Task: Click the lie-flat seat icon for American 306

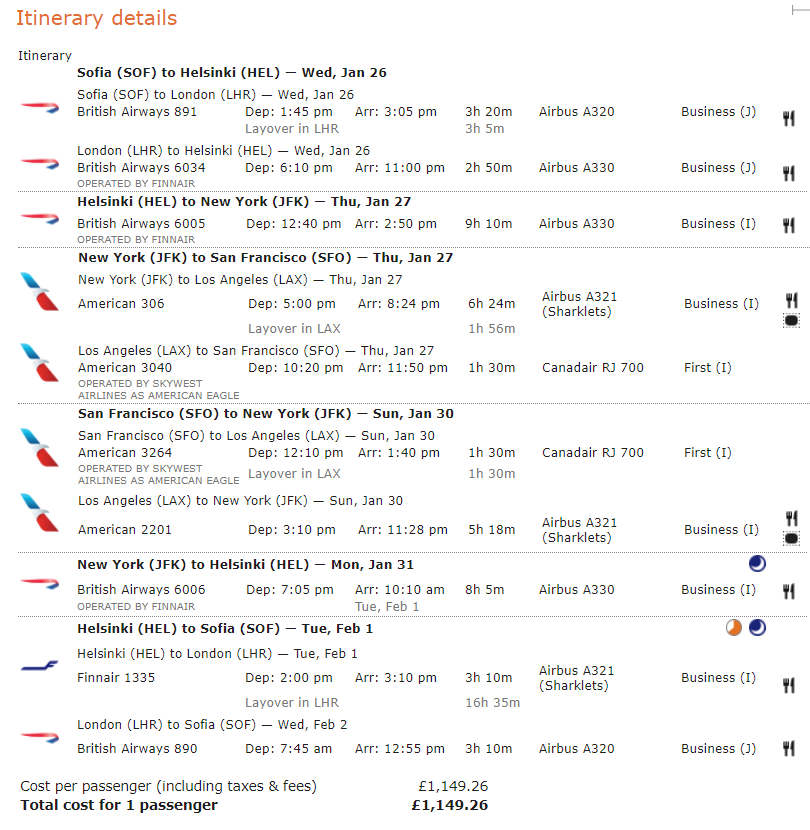Action: pyautogui.click(x=791, y=321)
